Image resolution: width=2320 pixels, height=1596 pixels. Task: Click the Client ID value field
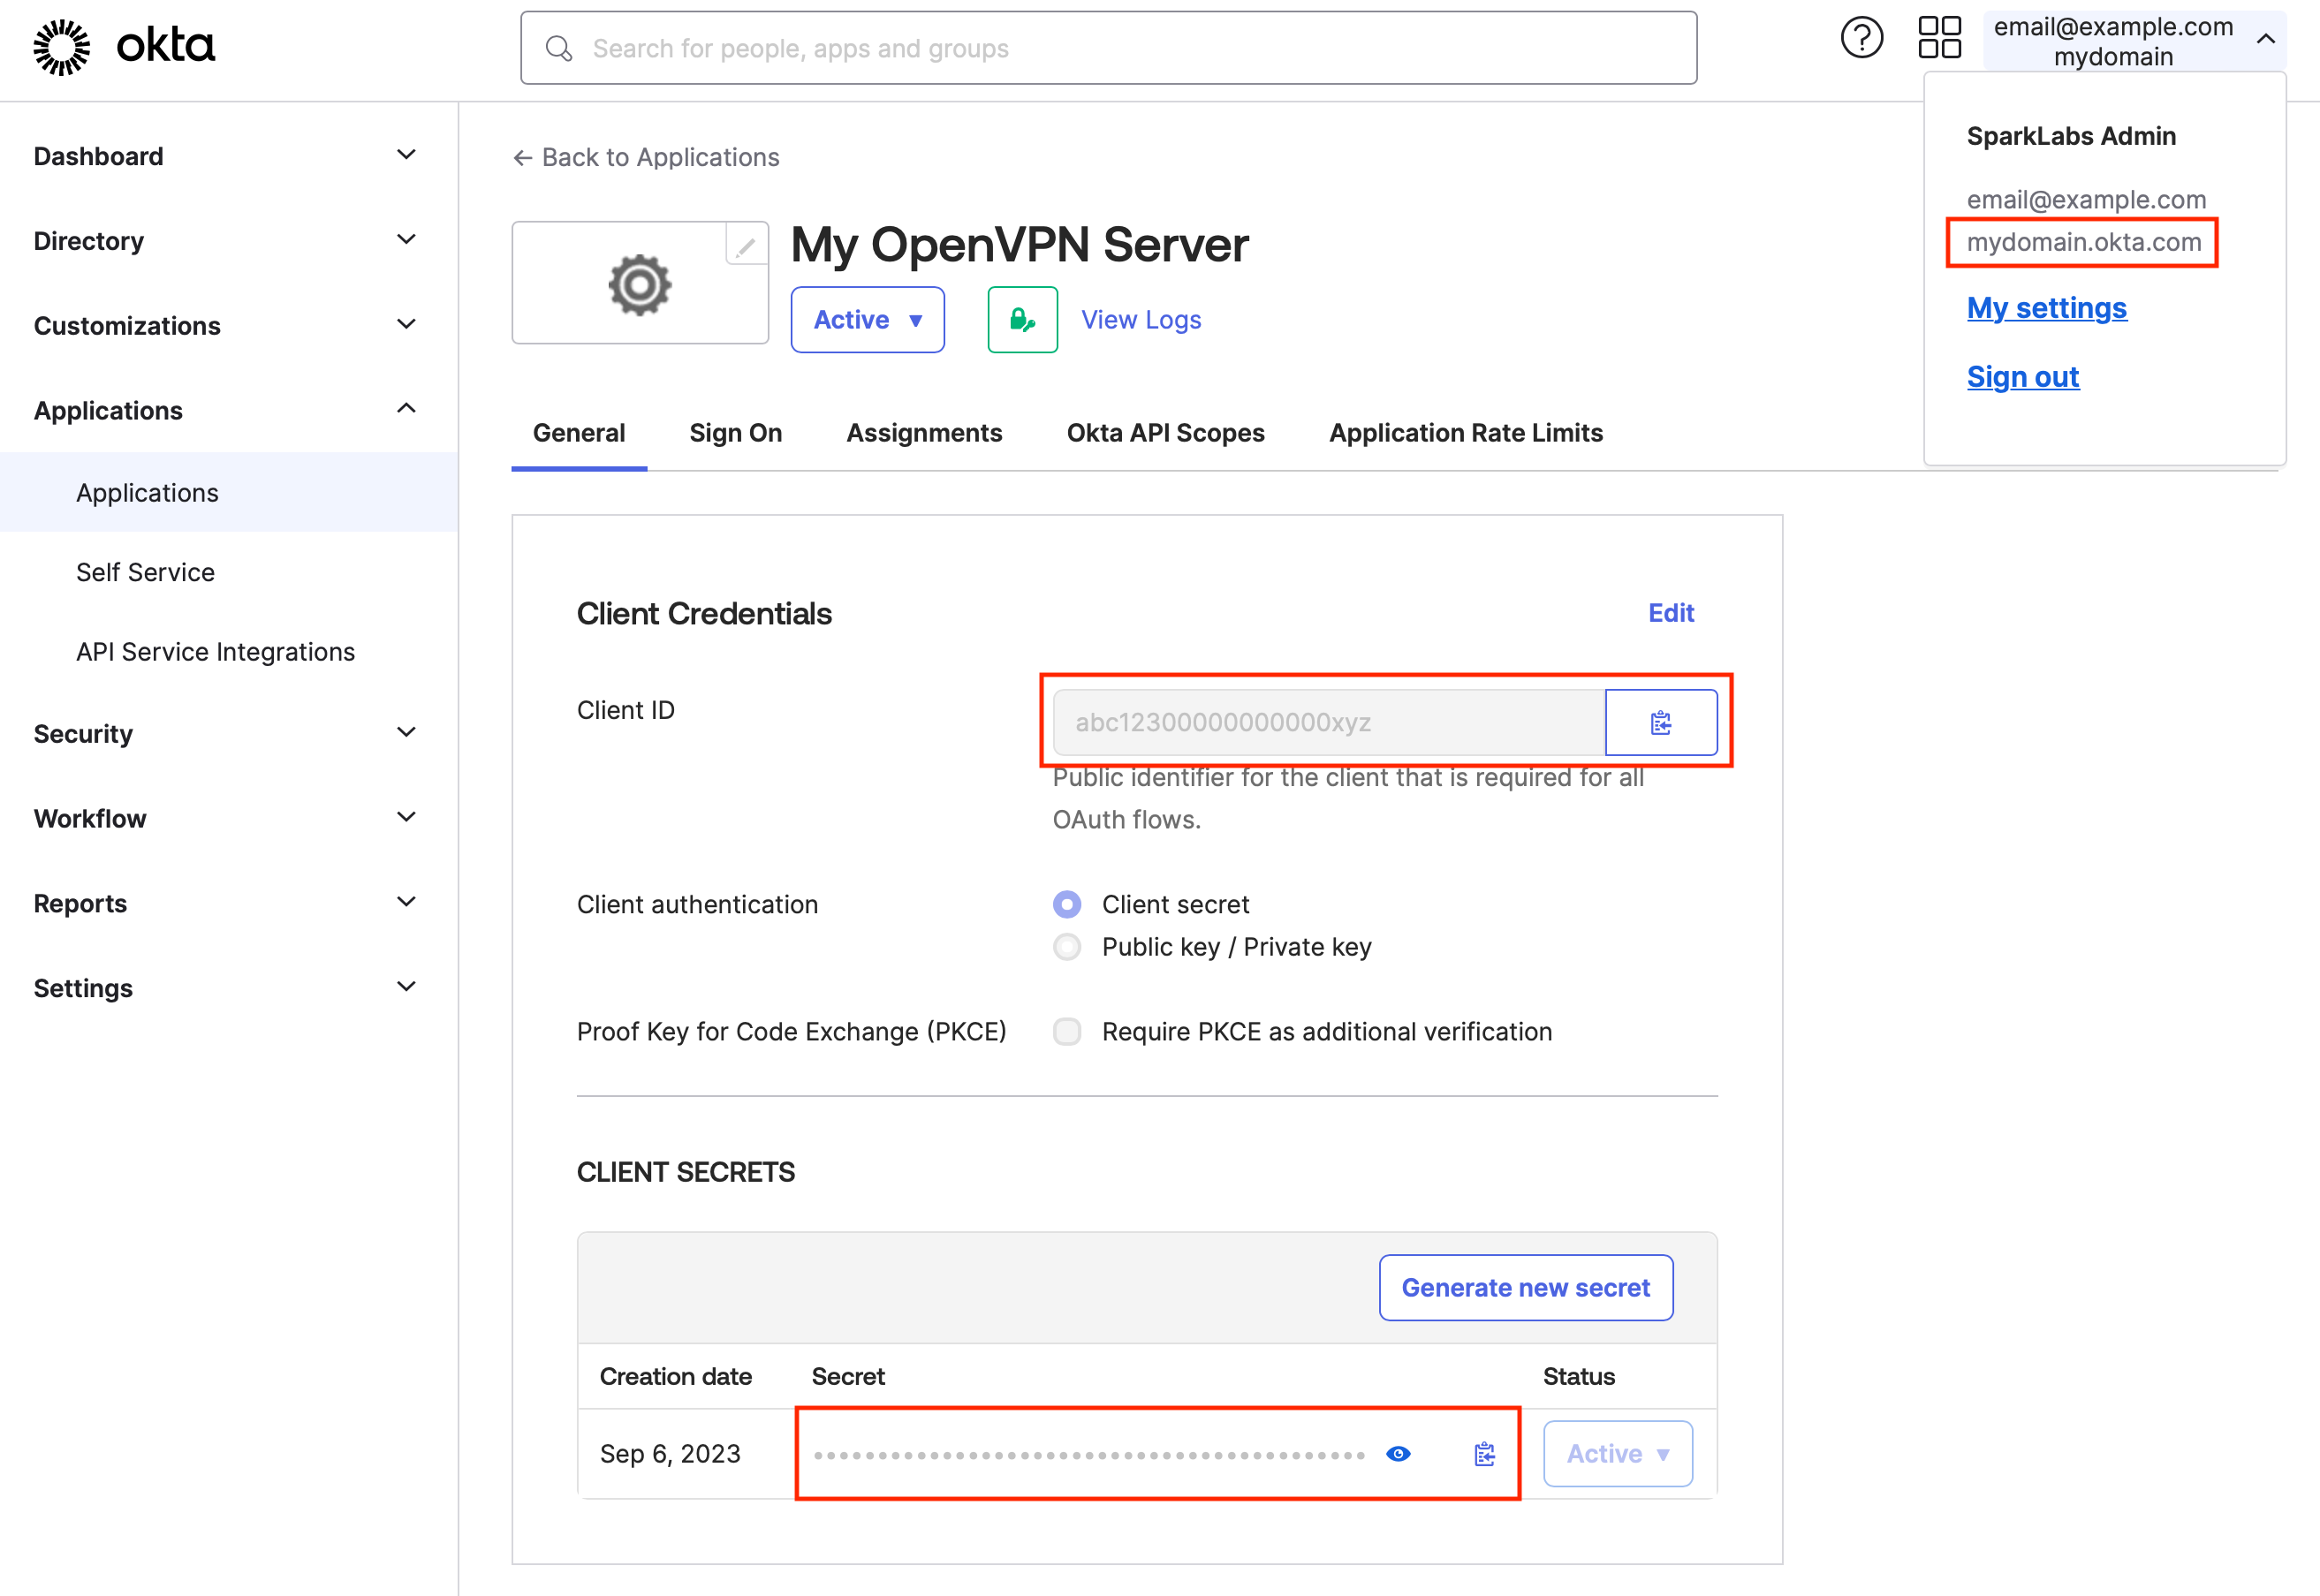[1329, 722]
